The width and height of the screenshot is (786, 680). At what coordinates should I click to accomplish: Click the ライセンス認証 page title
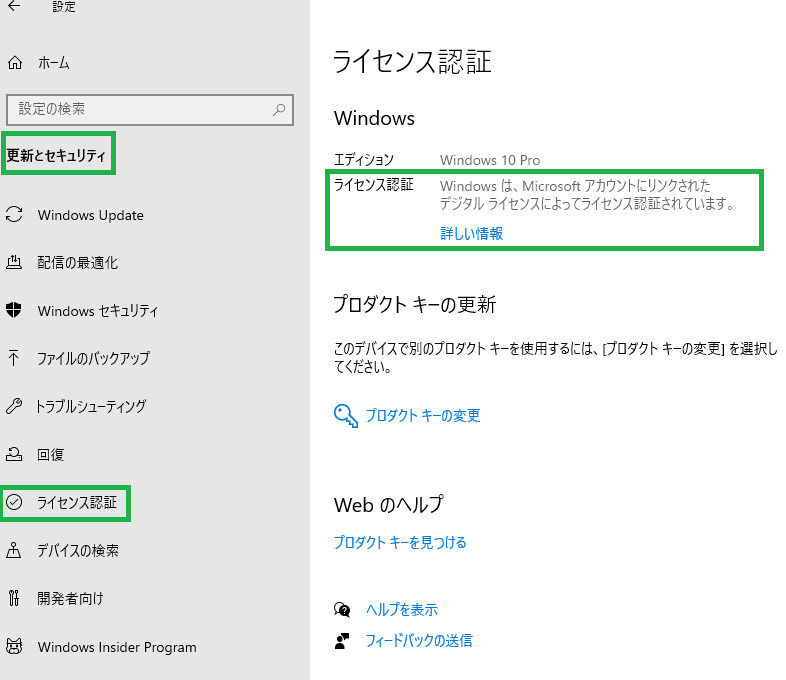[412, 62]
